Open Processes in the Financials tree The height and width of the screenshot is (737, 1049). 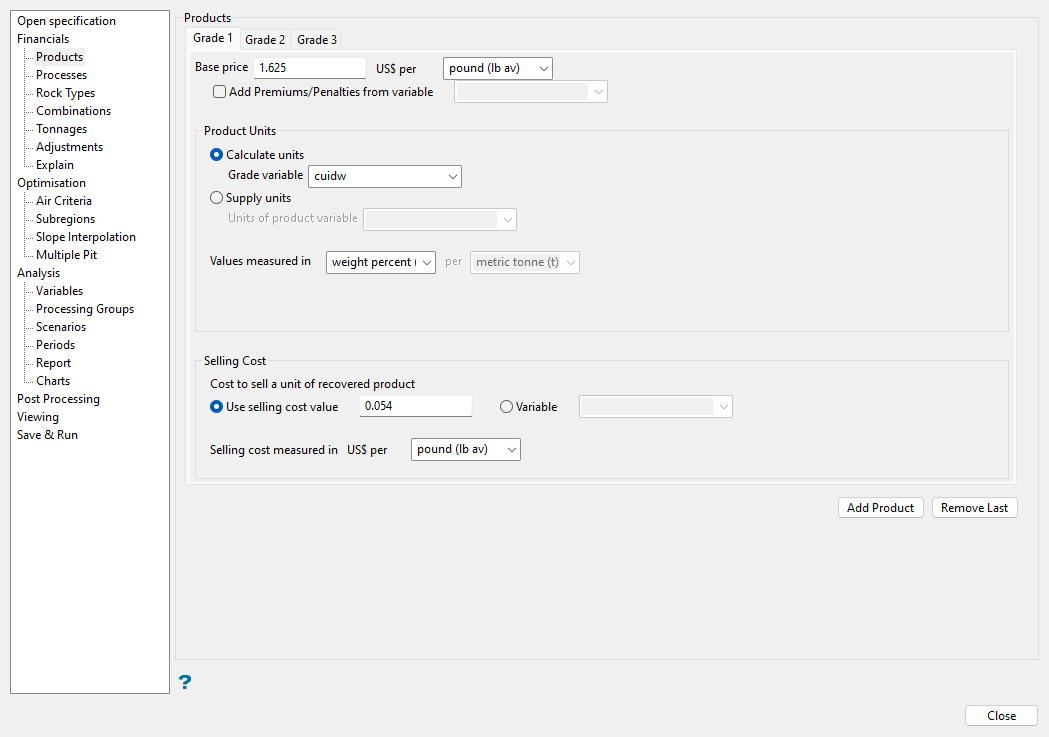61,75
